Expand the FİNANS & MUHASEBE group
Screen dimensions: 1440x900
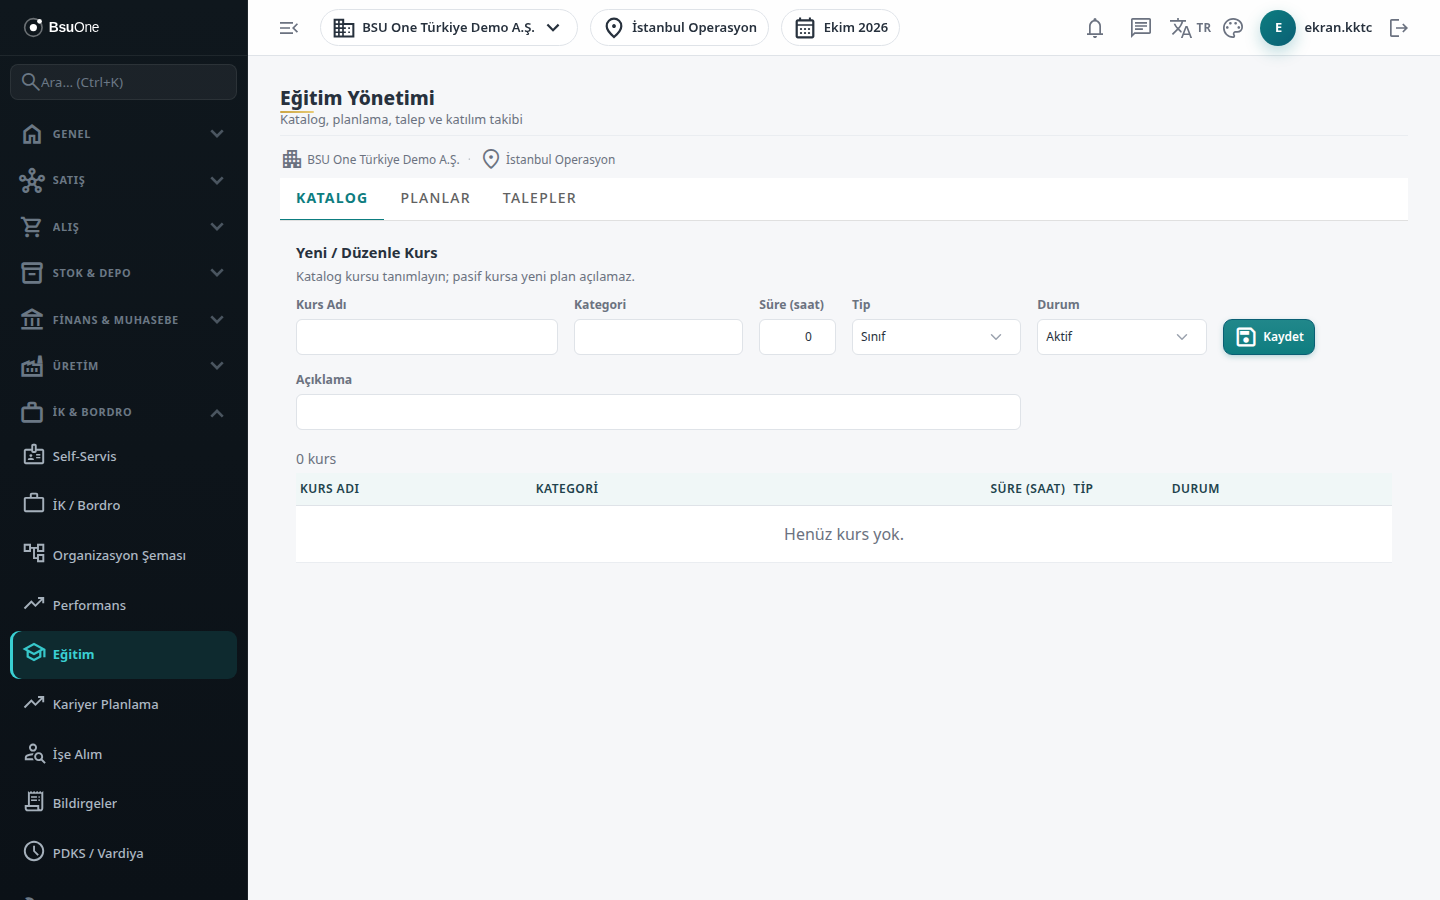pyautogui.click(x=124, y=320)
